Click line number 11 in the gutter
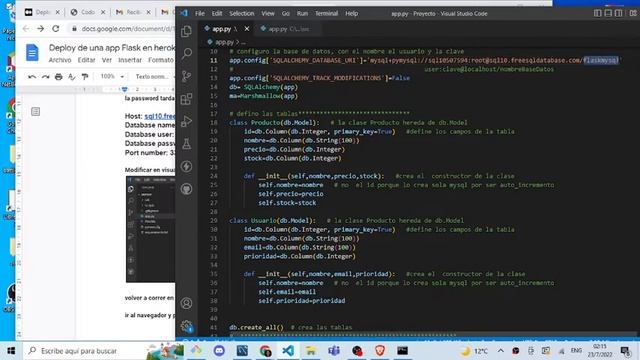 coord(214,60)
